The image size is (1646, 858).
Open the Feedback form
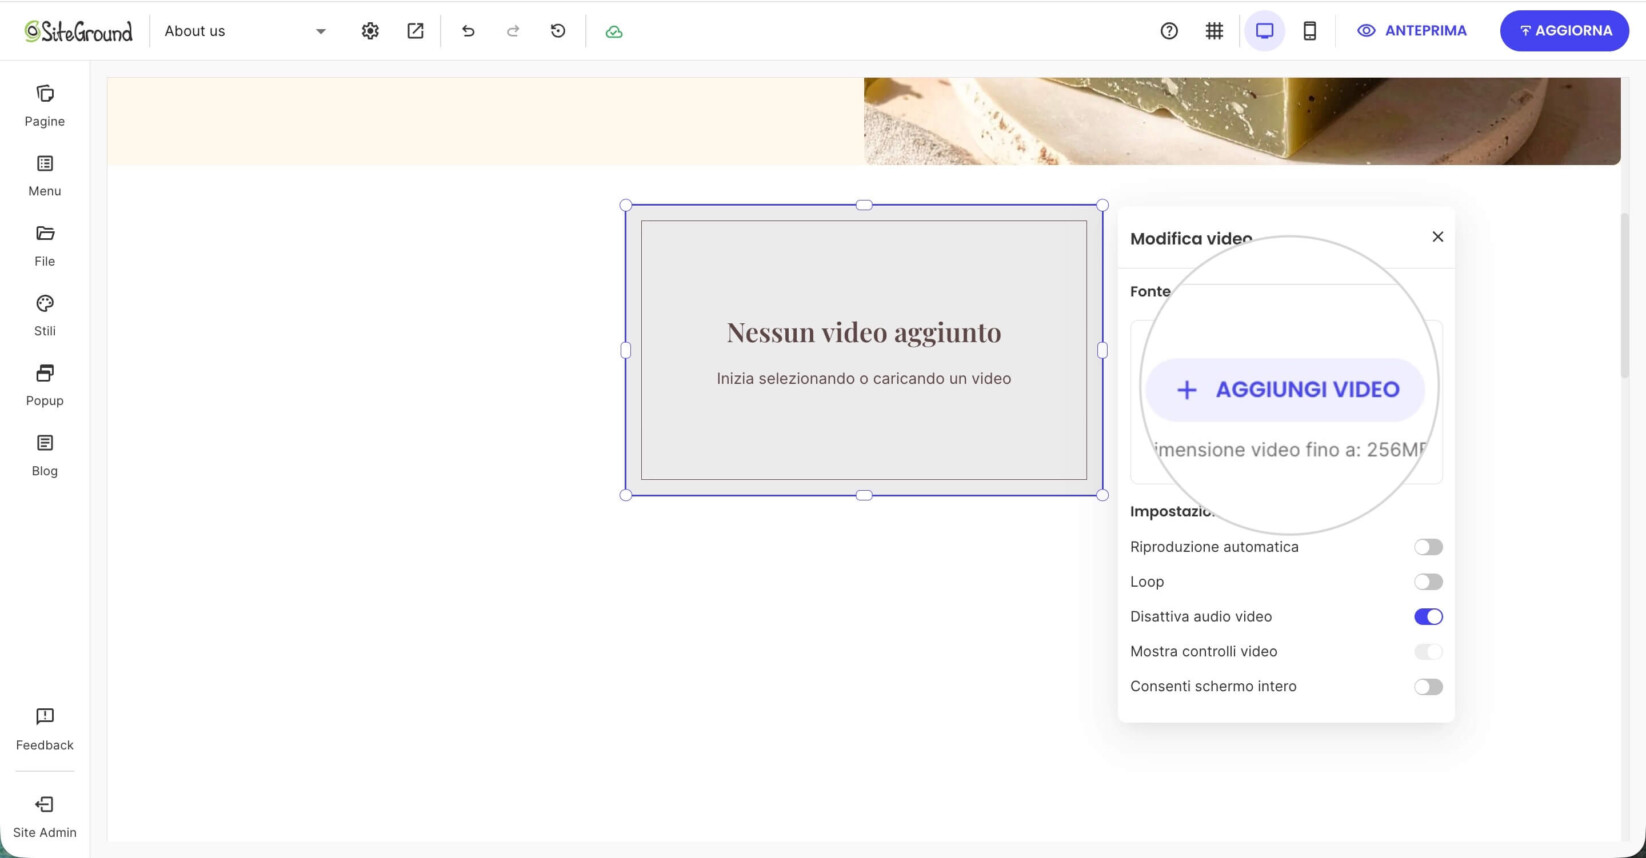[45, 729]
